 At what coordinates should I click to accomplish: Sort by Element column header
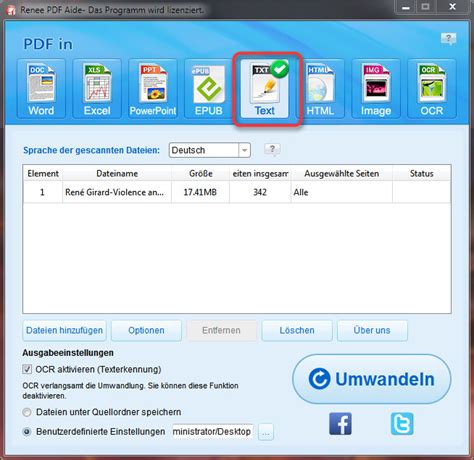click(43, 174)
